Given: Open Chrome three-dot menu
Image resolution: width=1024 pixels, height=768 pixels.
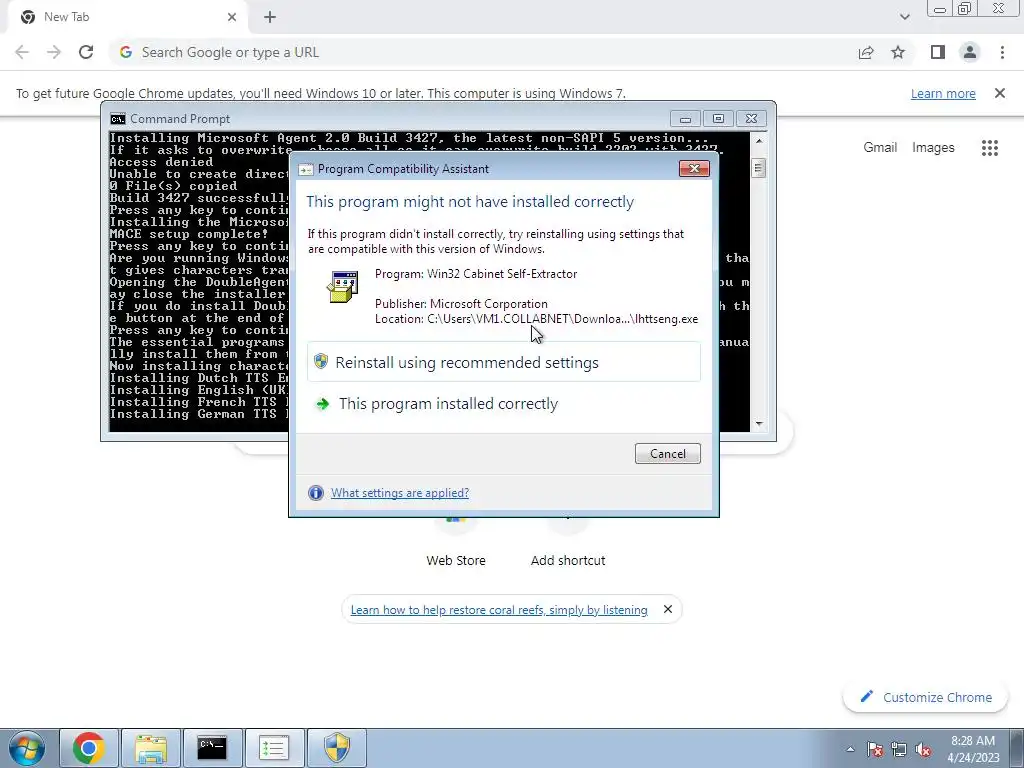Looking at the screenshot, I should [x=1002, y=52].
